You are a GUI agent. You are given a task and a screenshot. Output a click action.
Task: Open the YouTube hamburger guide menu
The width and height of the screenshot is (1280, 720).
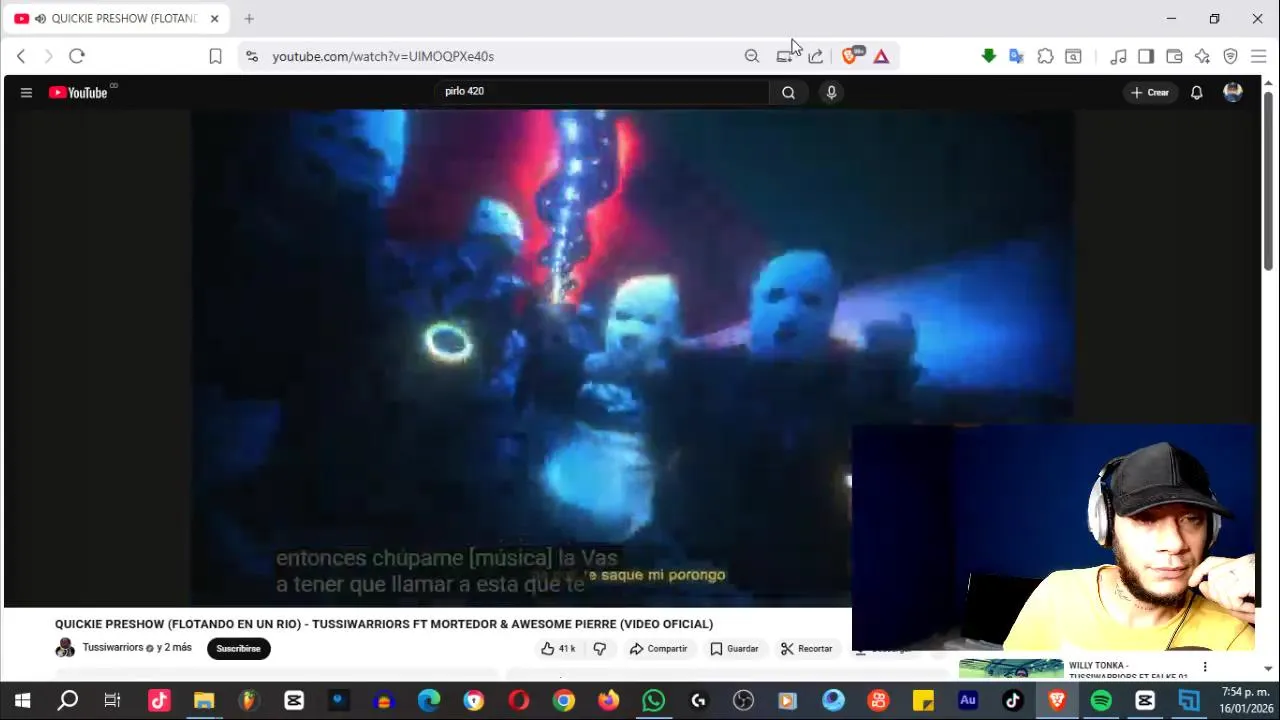[x=26, y=92]
